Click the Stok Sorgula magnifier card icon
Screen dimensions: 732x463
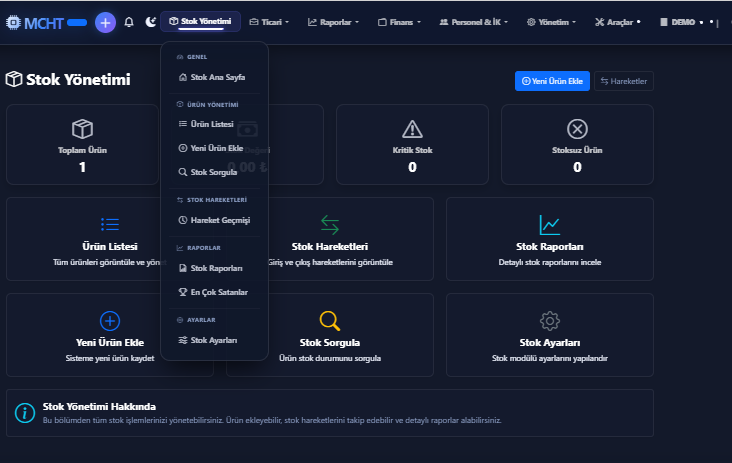point(330,321)
